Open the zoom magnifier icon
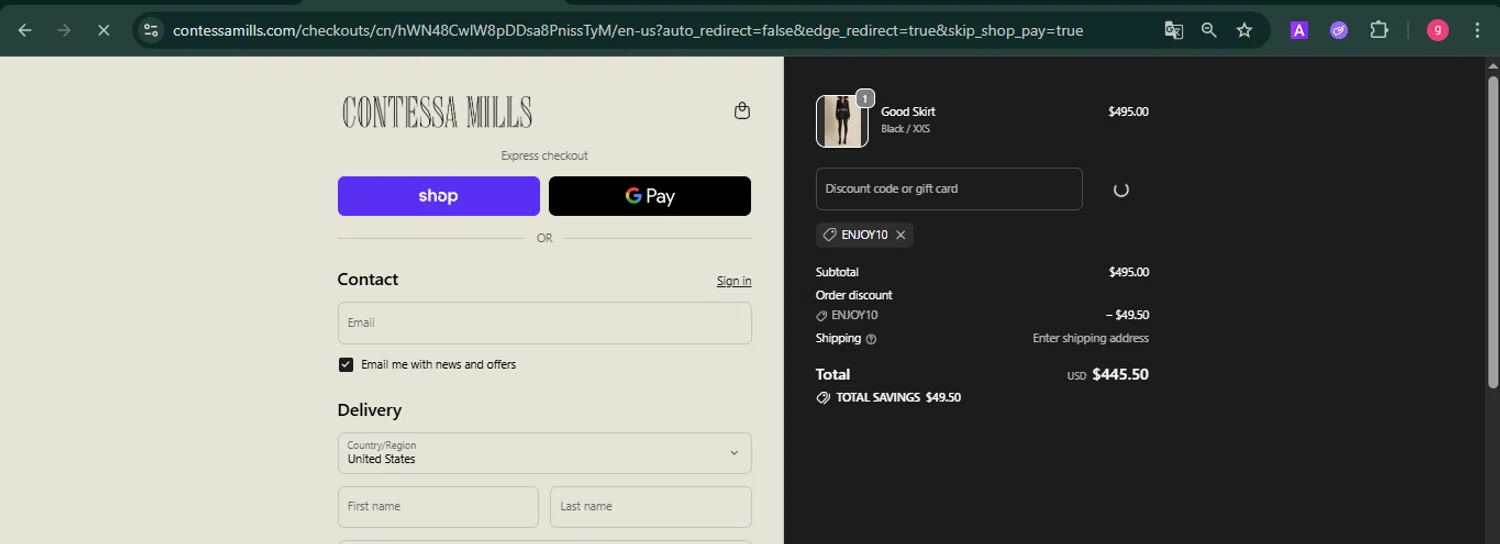The image size is (1500, 544). [1209, 30]
